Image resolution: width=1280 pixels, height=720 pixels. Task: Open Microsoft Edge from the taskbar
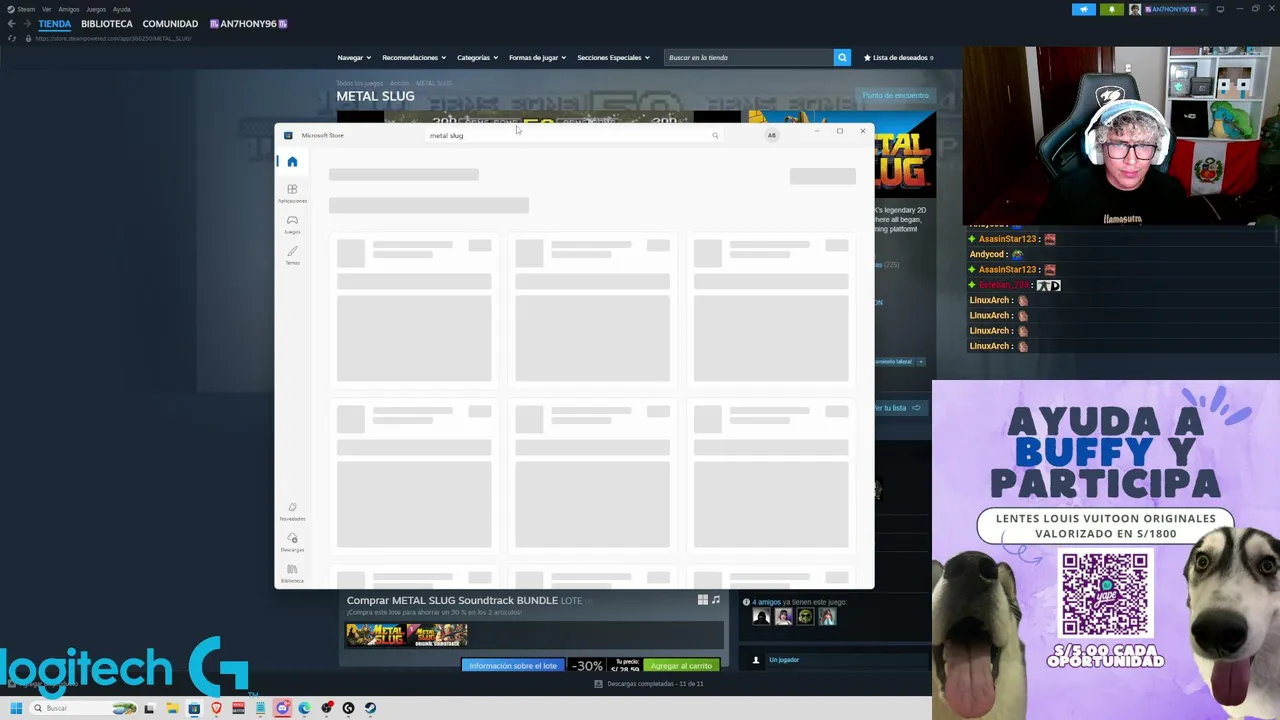click(304, 708)
